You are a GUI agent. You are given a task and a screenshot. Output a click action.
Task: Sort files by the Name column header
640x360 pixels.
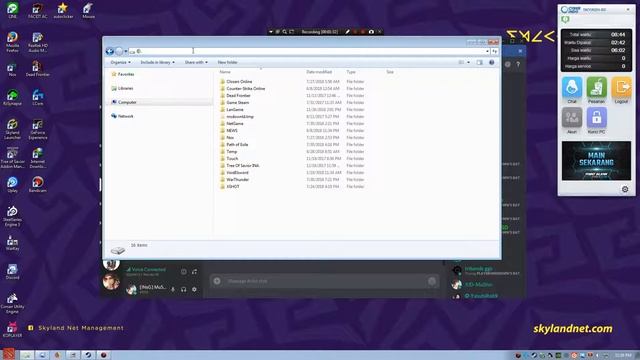point(225,72)
